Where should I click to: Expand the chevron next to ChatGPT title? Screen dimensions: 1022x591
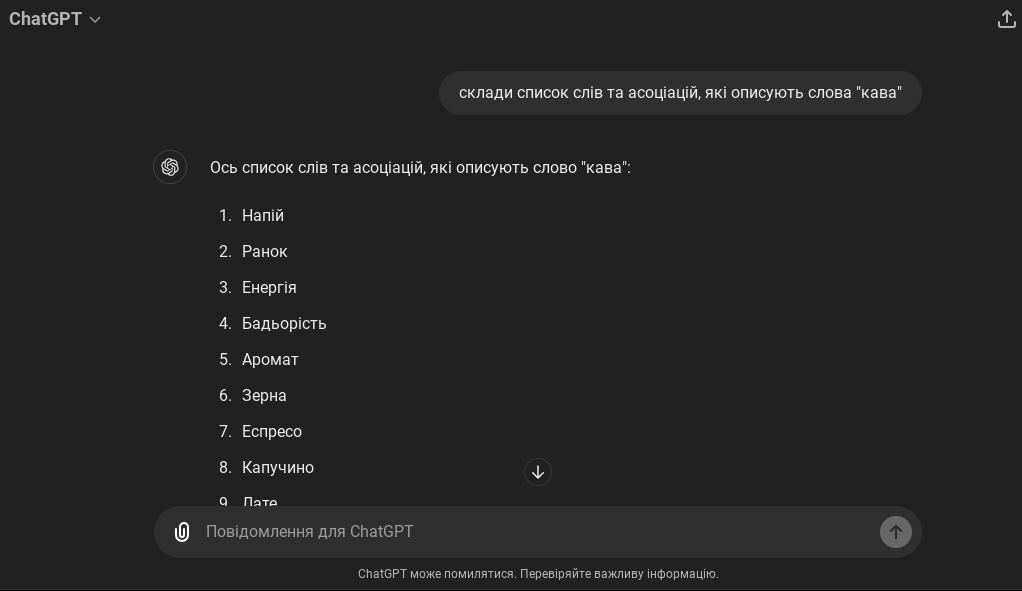[95, 19]
